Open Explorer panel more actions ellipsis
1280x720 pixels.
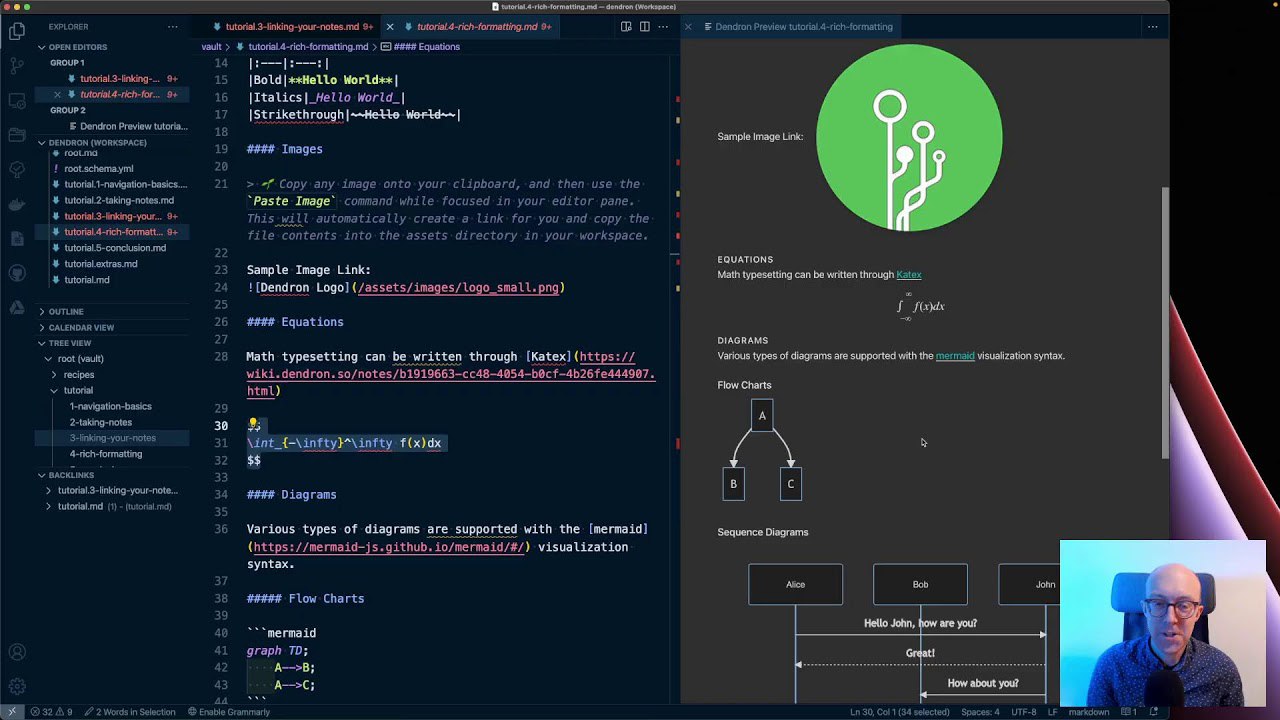(x=173, y=27)
